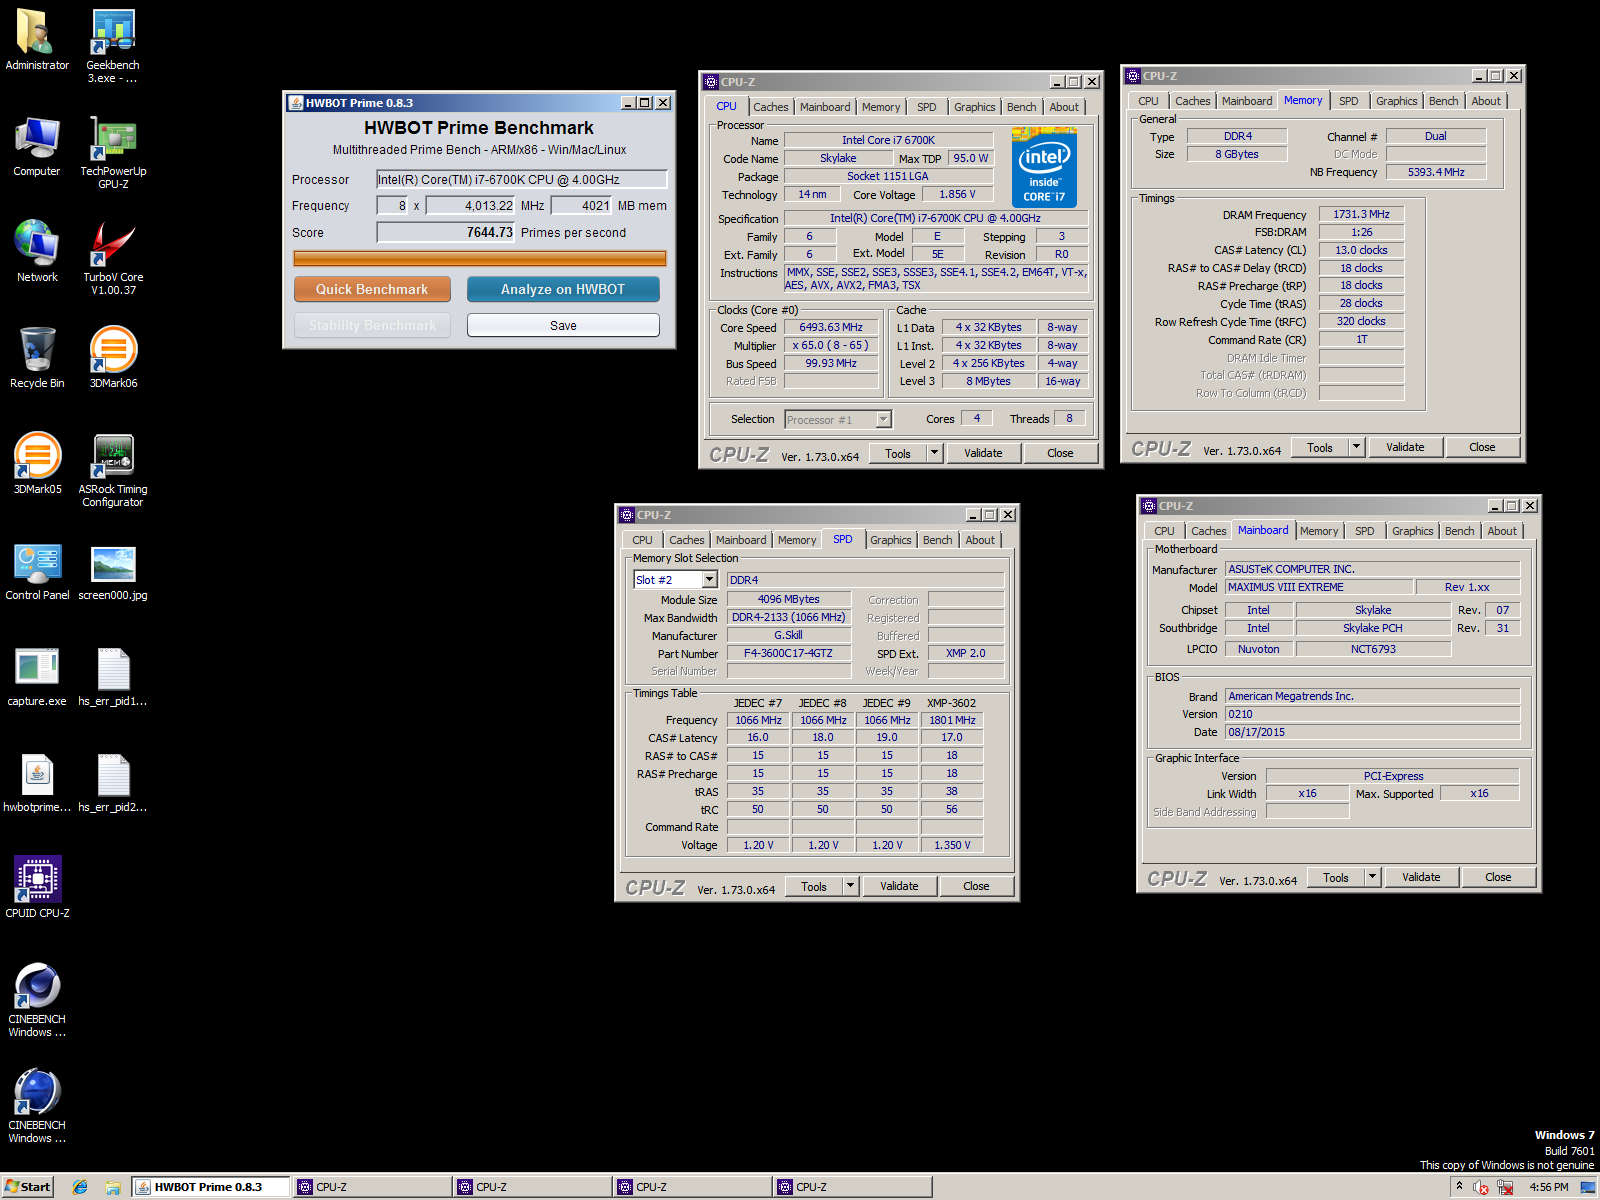Click the model MAXIMUS VIII EXTREME
This screenshot has height=1200, width=1600.
1319,587
